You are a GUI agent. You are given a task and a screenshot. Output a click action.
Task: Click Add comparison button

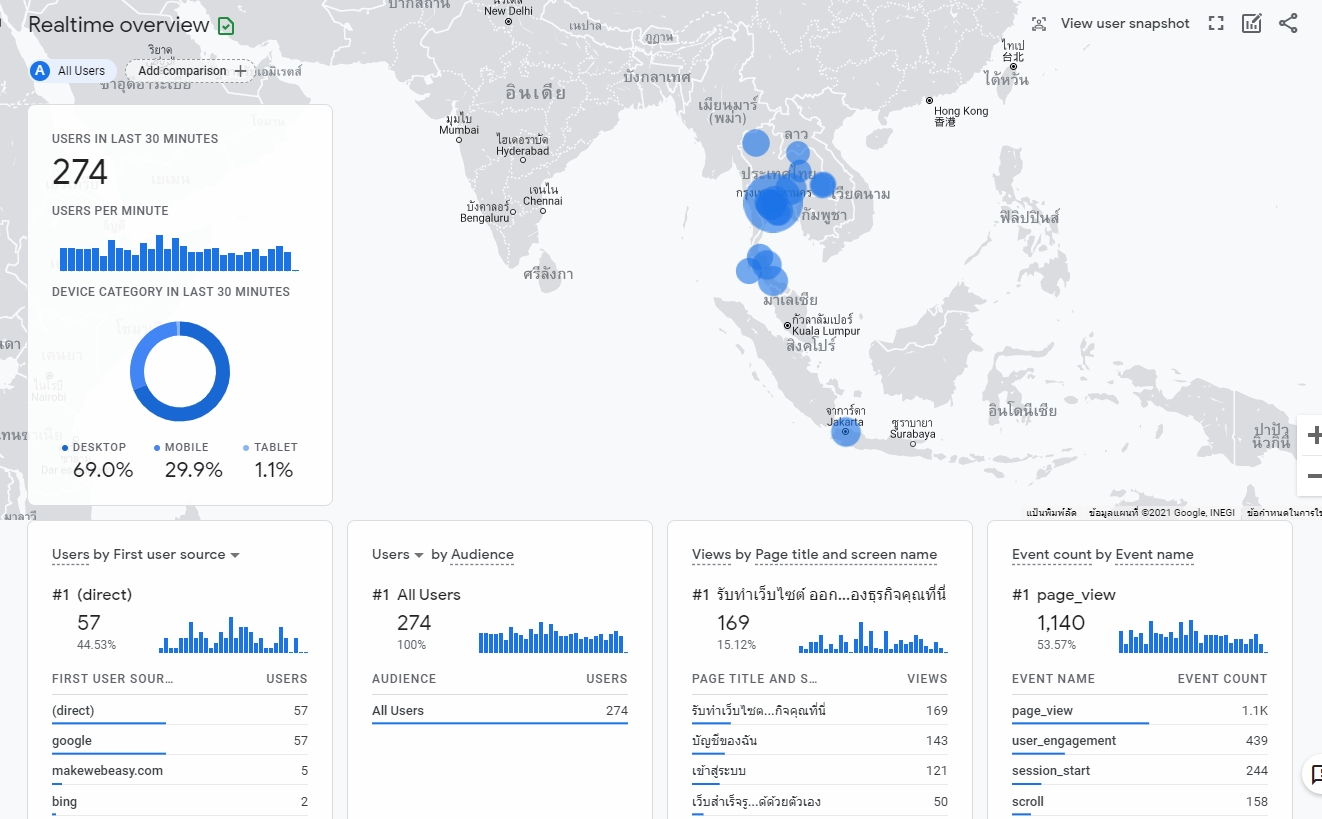(191, 71)
